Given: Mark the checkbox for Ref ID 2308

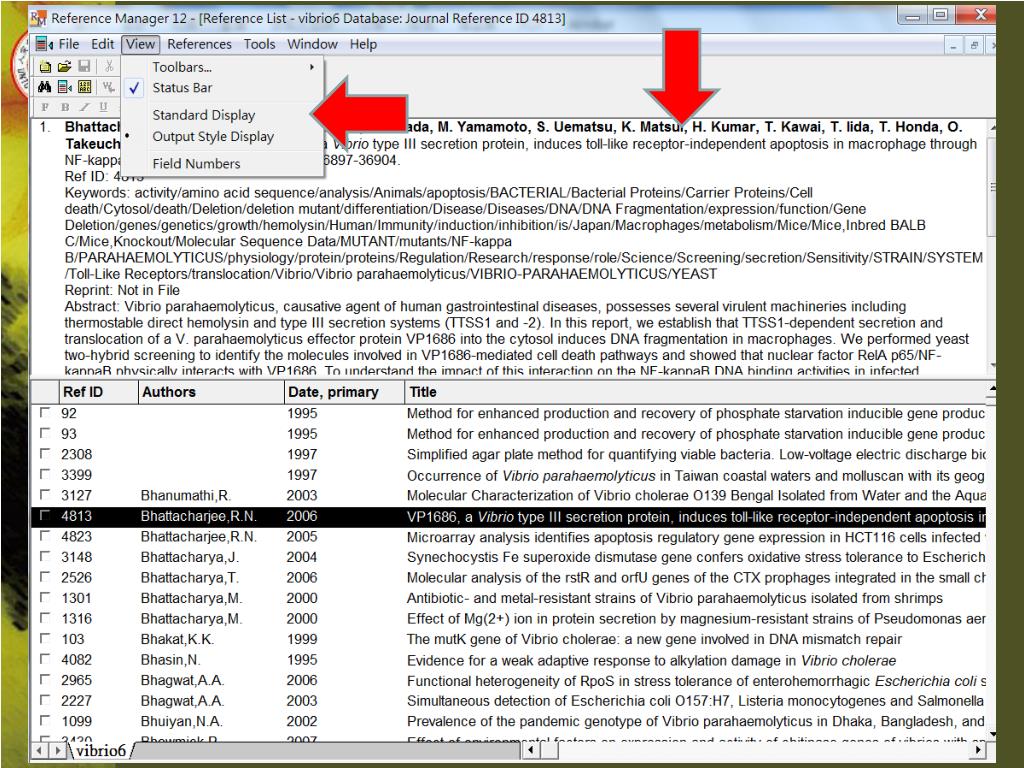Looking at the screenshot, I should point(44,453).
